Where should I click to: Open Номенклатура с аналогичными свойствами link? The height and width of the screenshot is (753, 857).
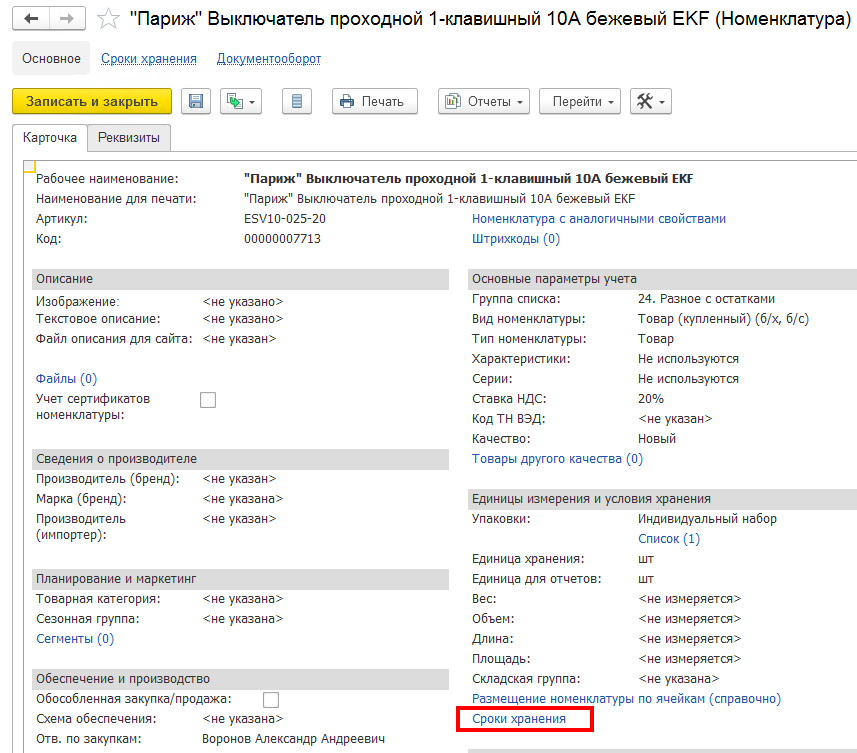point(599,219)
